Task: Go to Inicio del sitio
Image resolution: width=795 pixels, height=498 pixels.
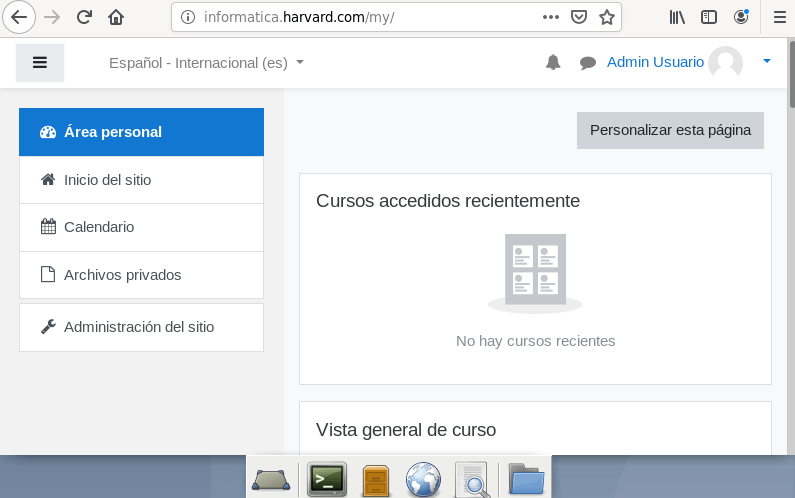Action: point(141,180)
